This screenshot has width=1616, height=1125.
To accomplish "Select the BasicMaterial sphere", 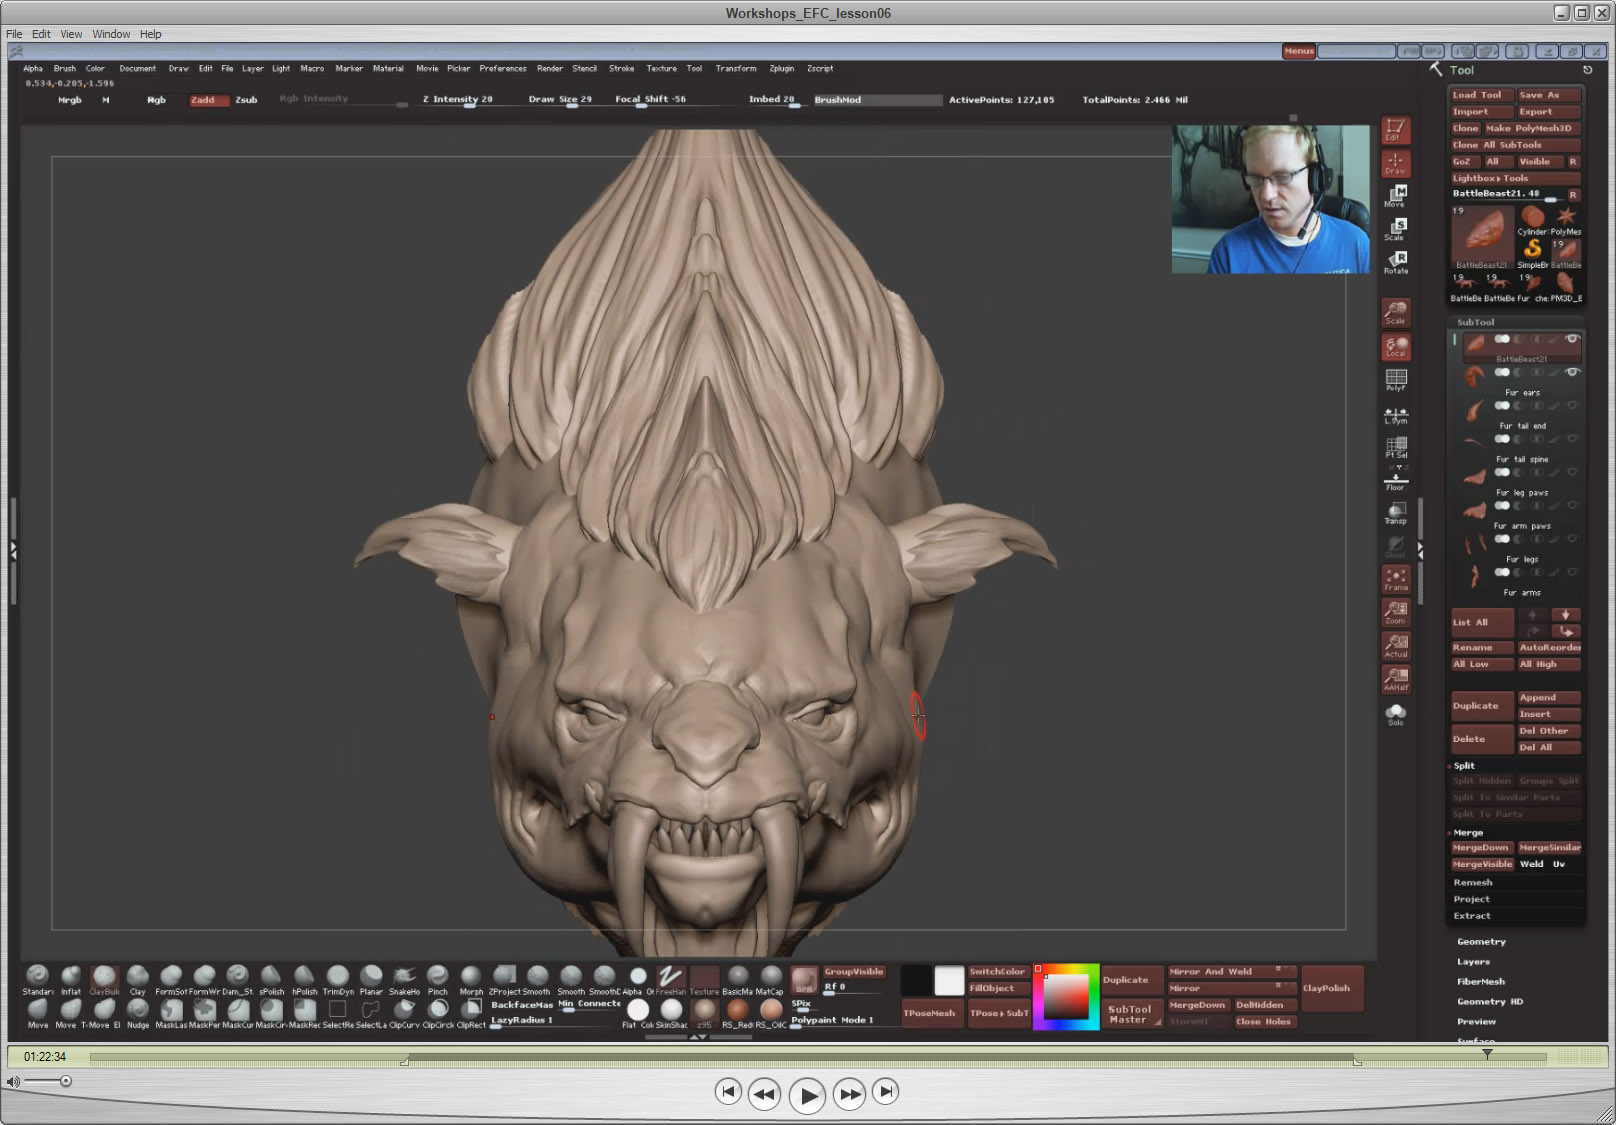I will pos(738,979).
